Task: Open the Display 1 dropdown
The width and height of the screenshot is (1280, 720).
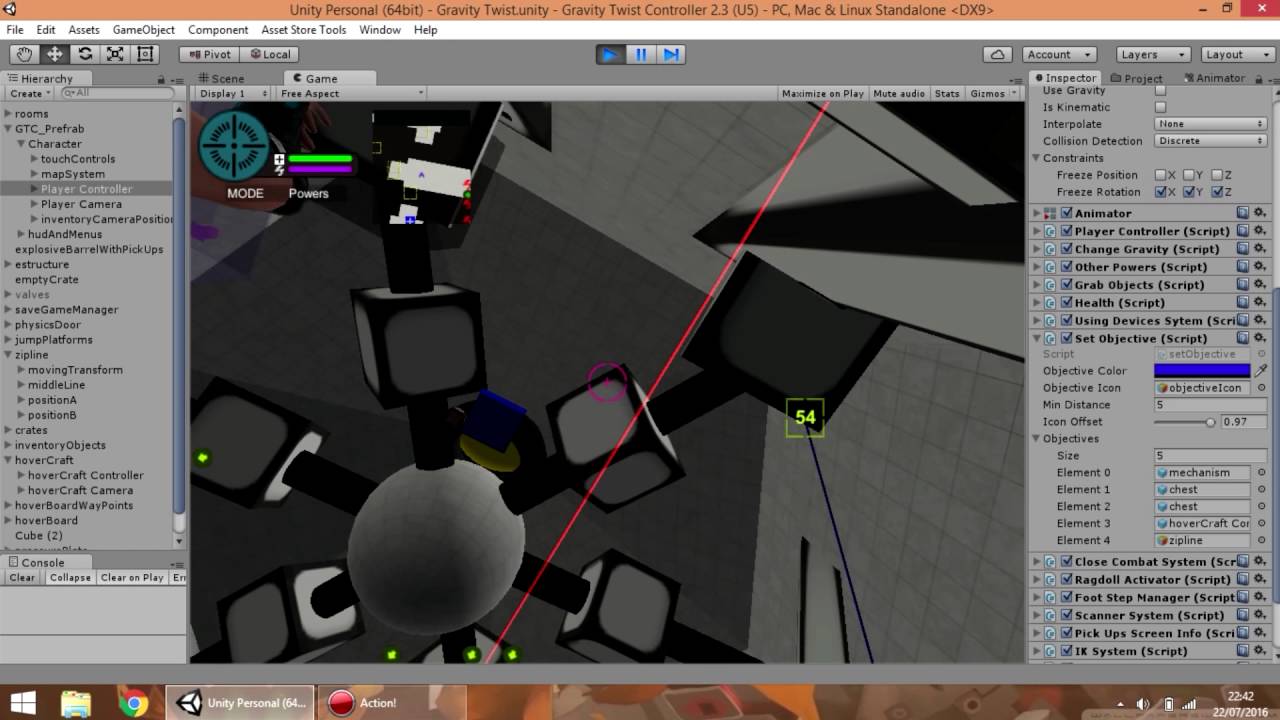Action: tap(233, 93)
